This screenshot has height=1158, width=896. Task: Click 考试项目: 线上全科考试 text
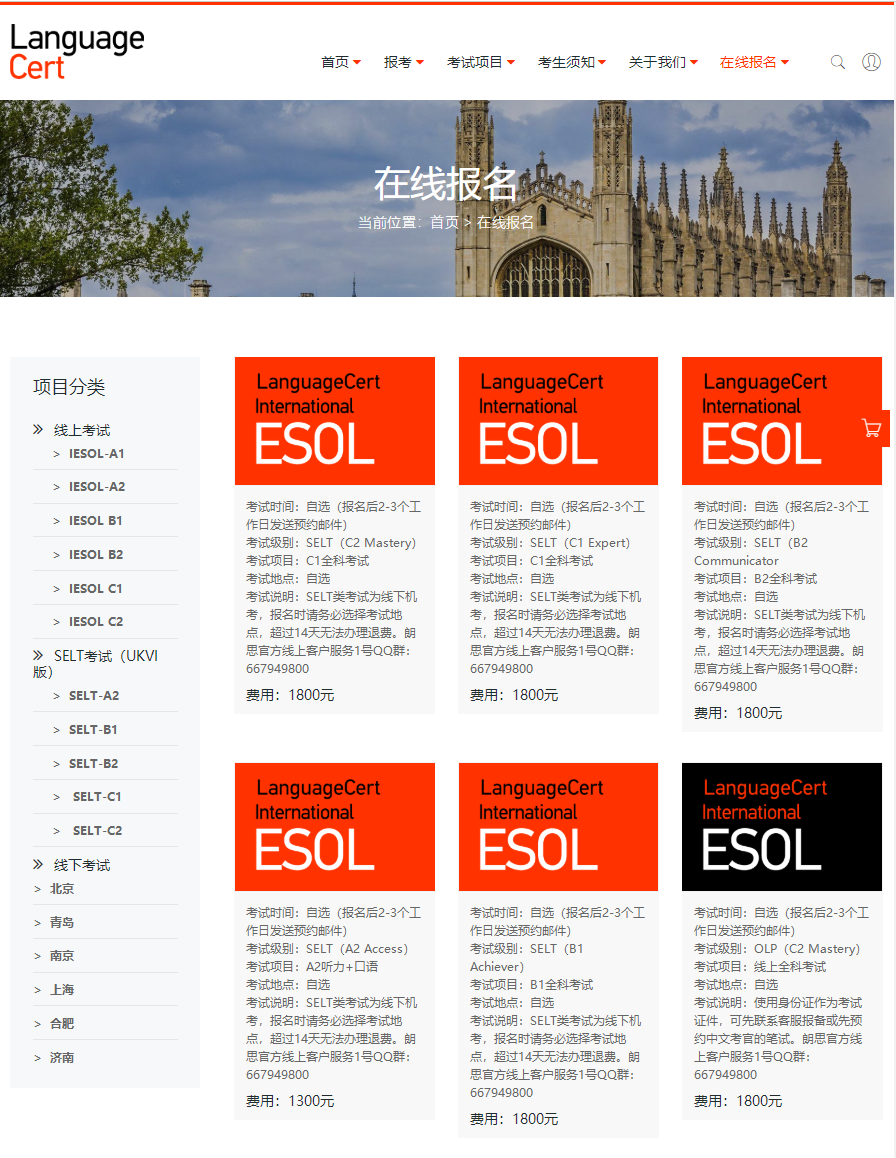pyautogui.click(x=760, y=967)
